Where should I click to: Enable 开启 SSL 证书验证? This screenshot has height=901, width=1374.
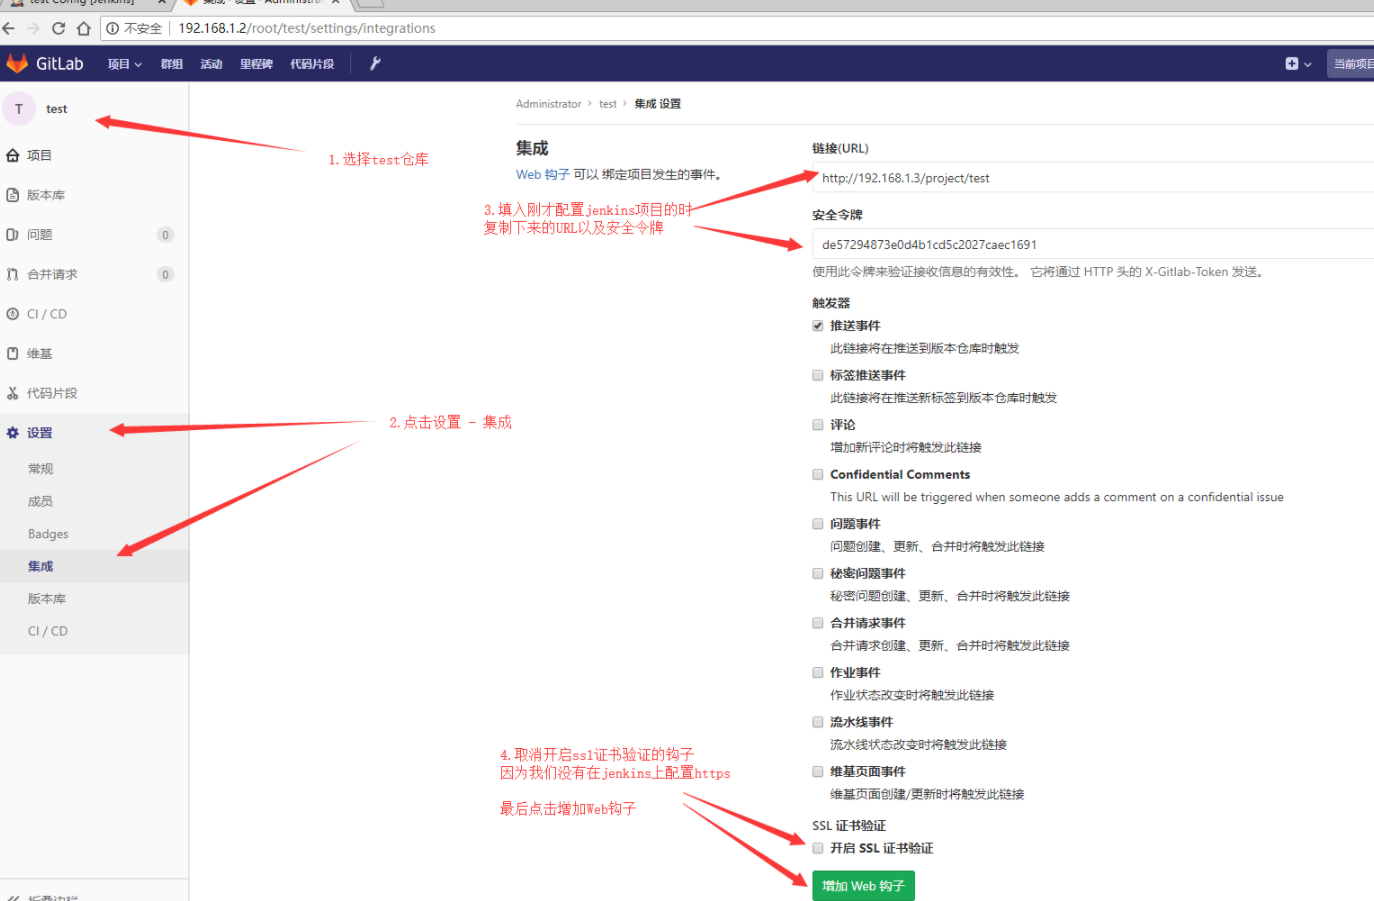pyautogui.click(x=818, y=847)
